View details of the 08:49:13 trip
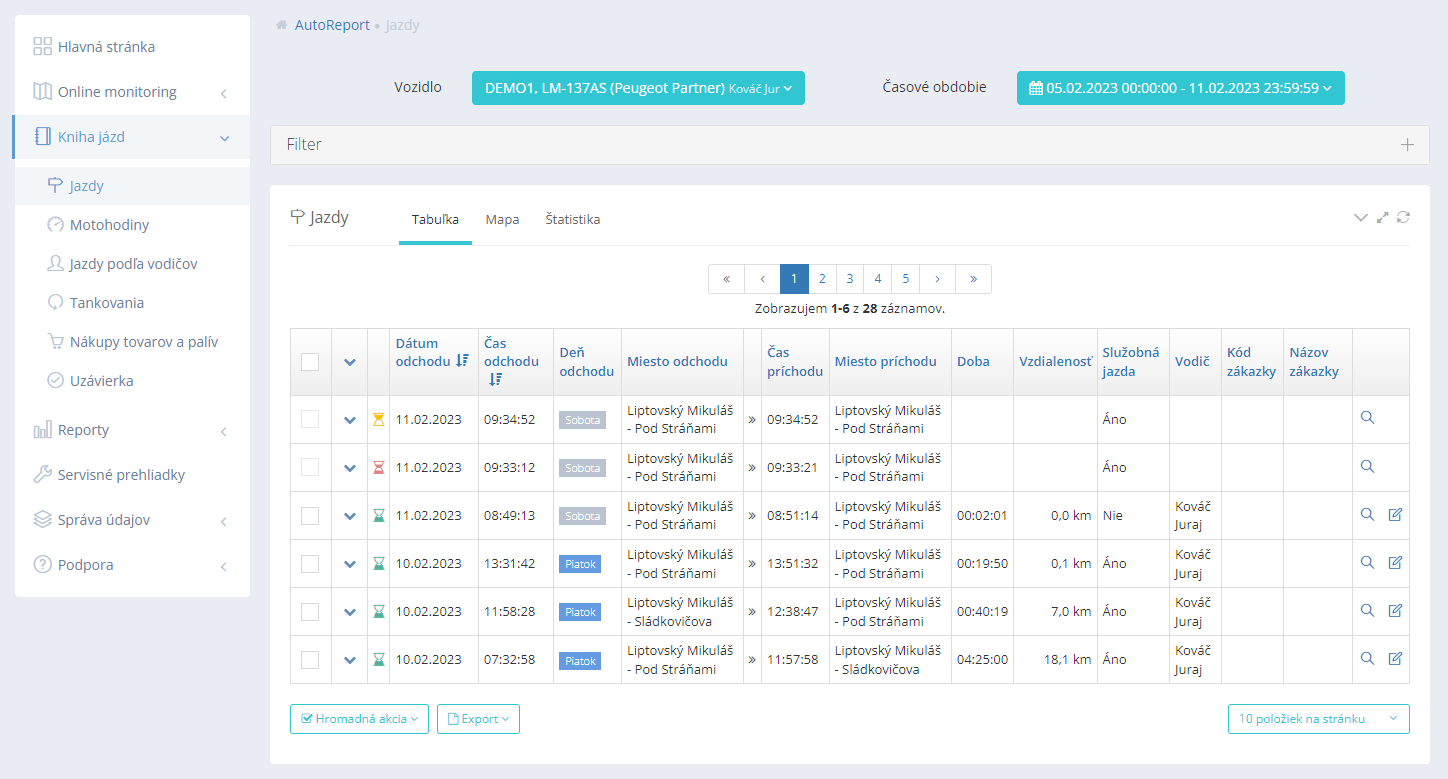 [x=1367, y=515]
